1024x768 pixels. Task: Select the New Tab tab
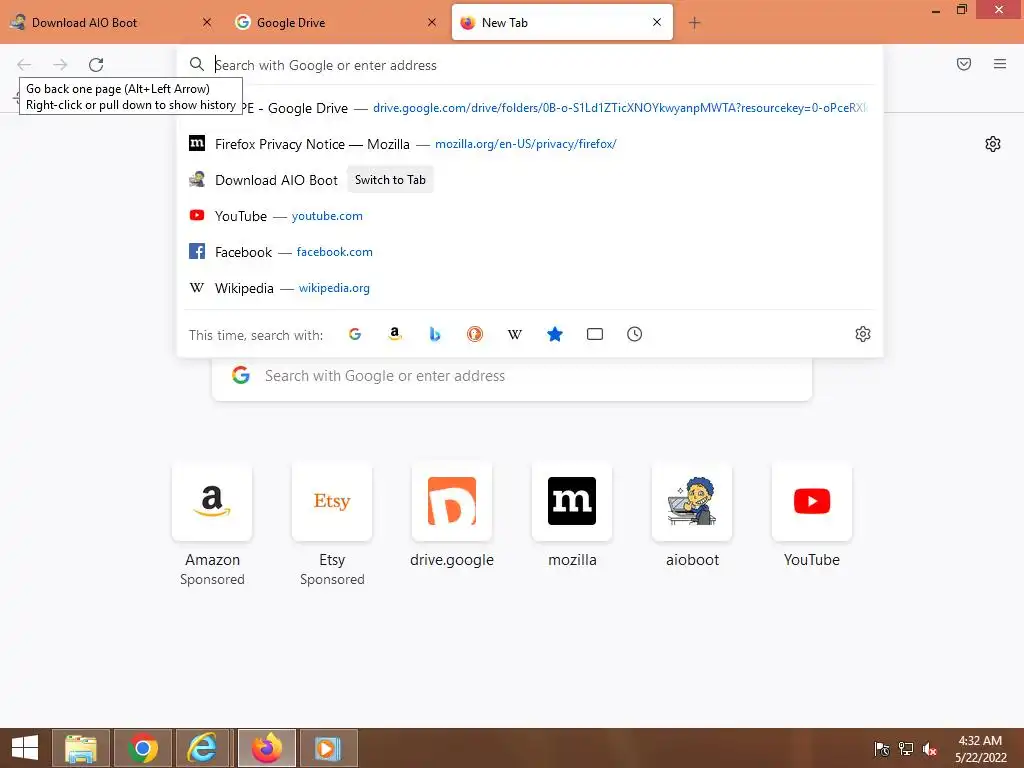point(562,22)
